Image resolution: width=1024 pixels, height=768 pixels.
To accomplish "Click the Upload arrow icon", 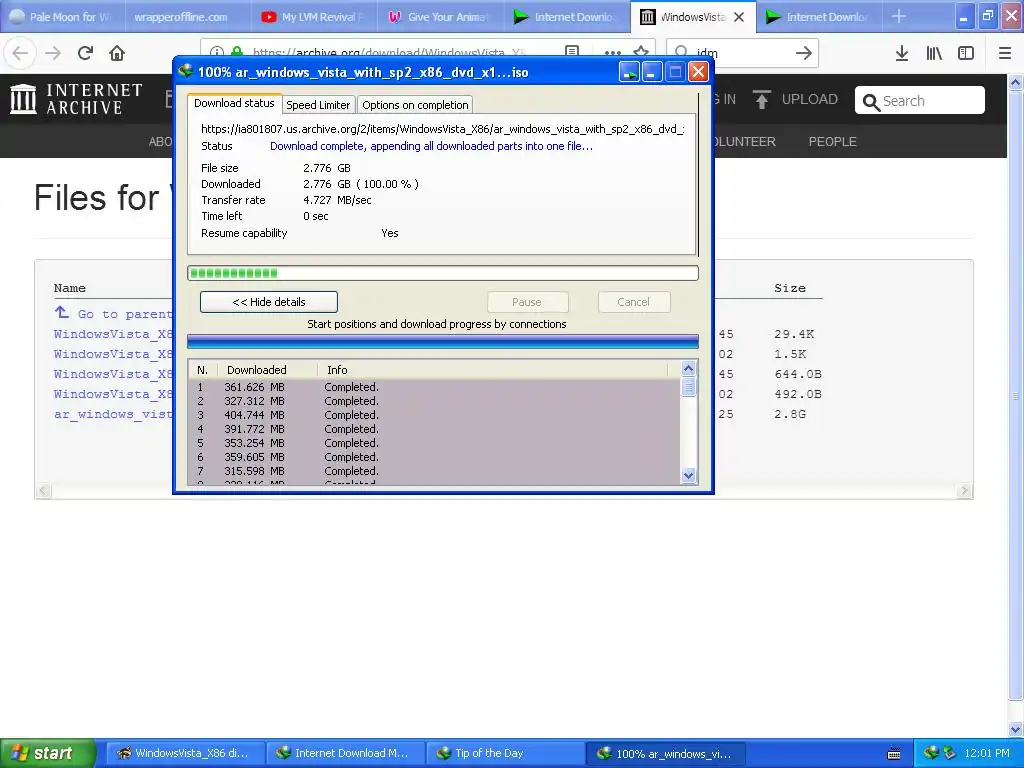I will pos(761,99).
